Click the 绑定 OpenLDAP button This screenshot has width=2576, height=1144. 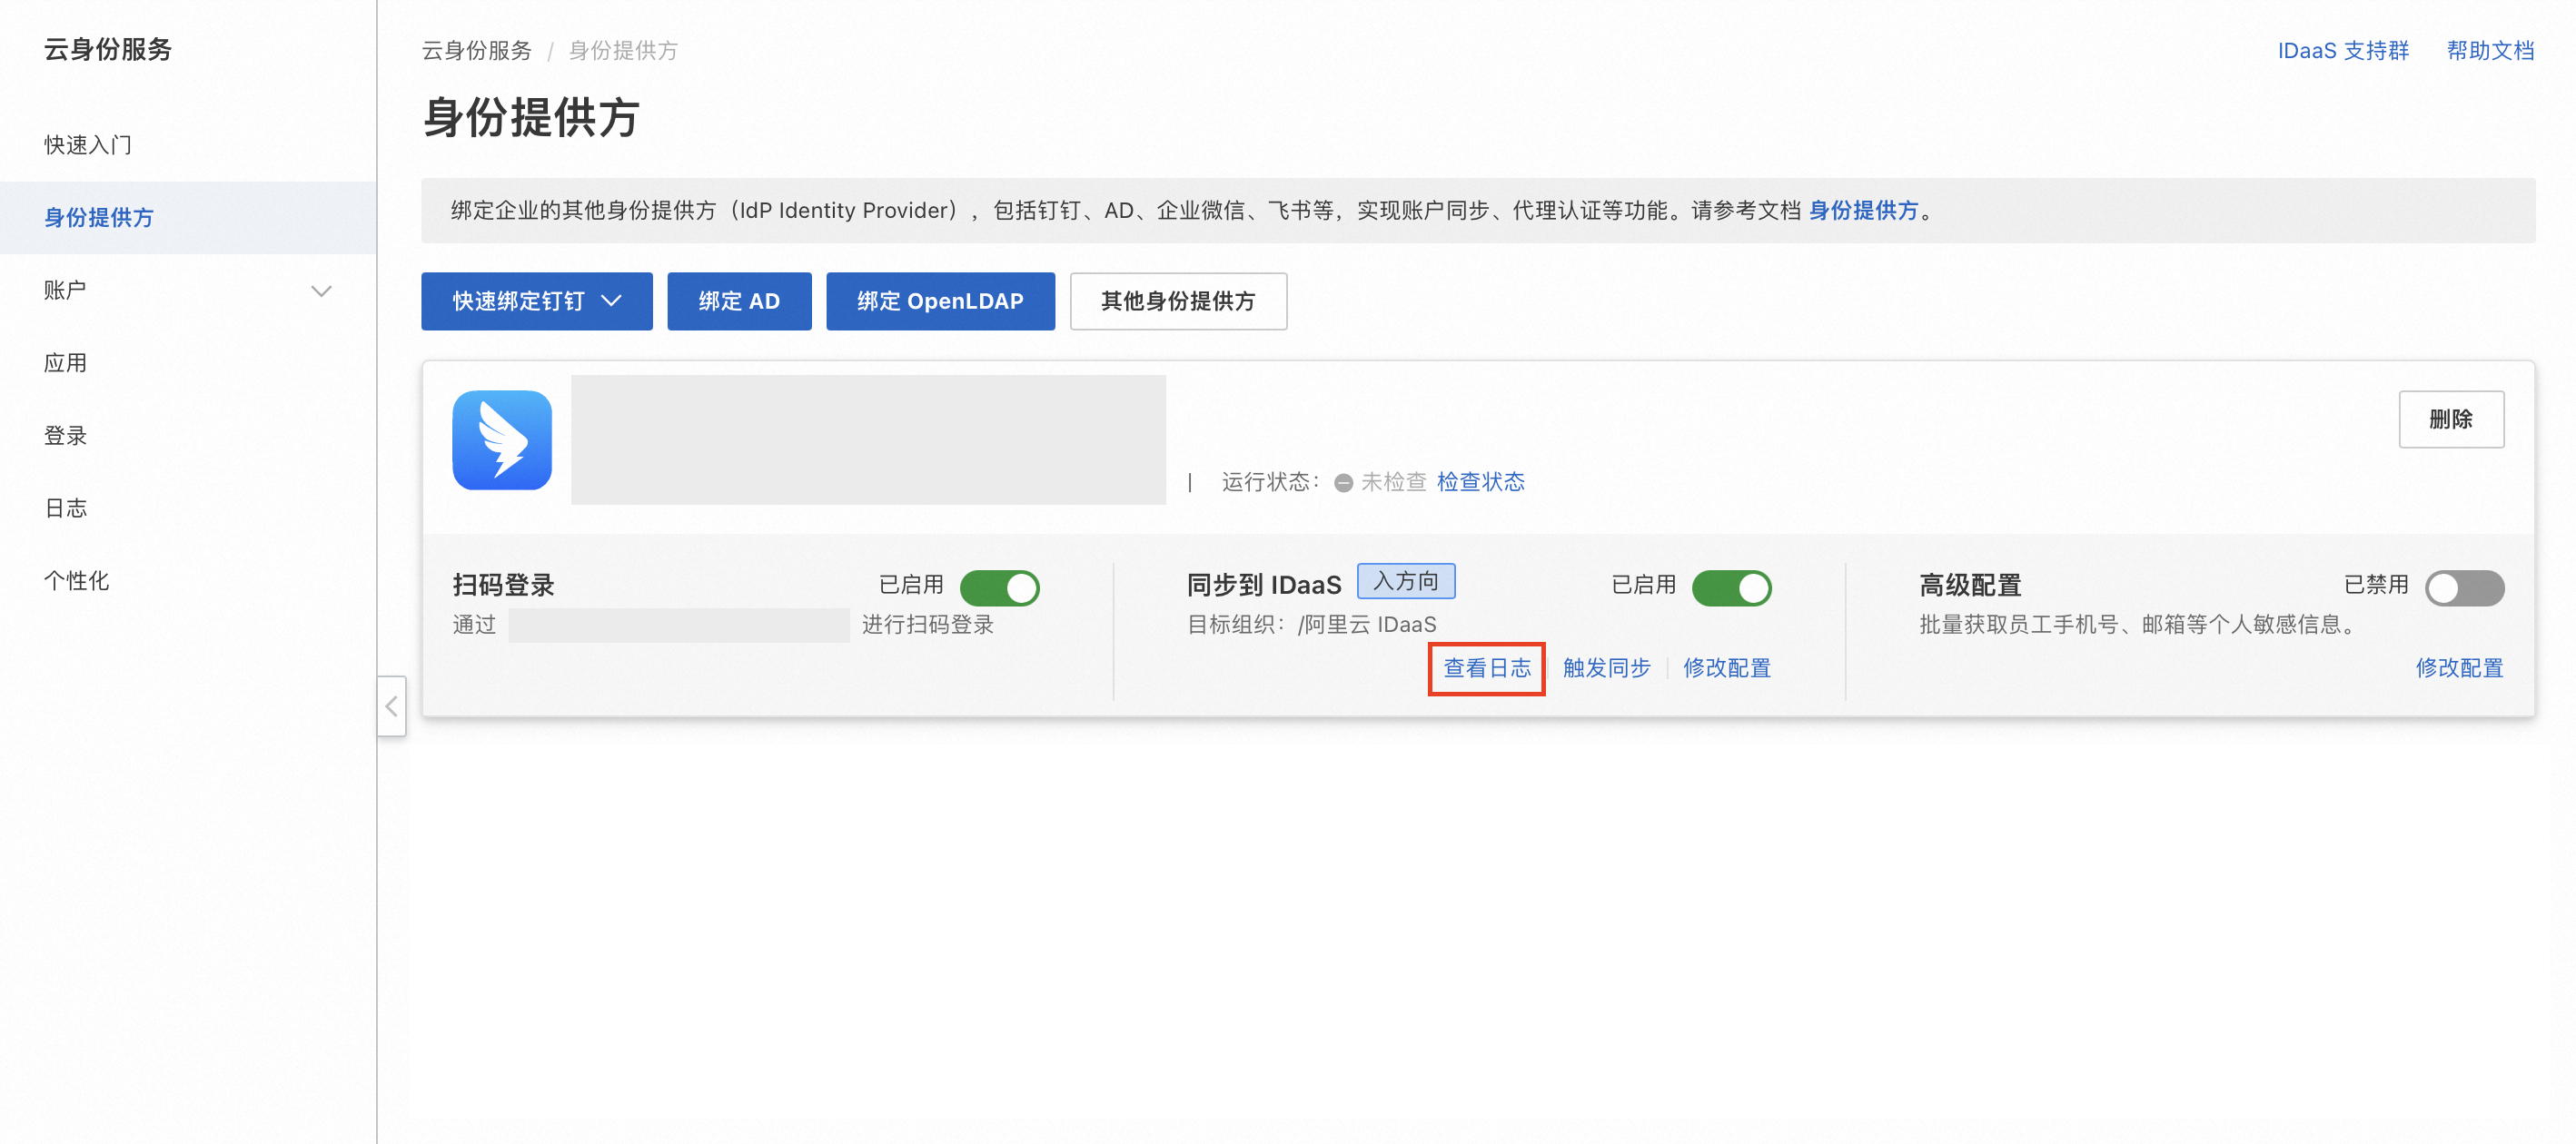(940, 301)
